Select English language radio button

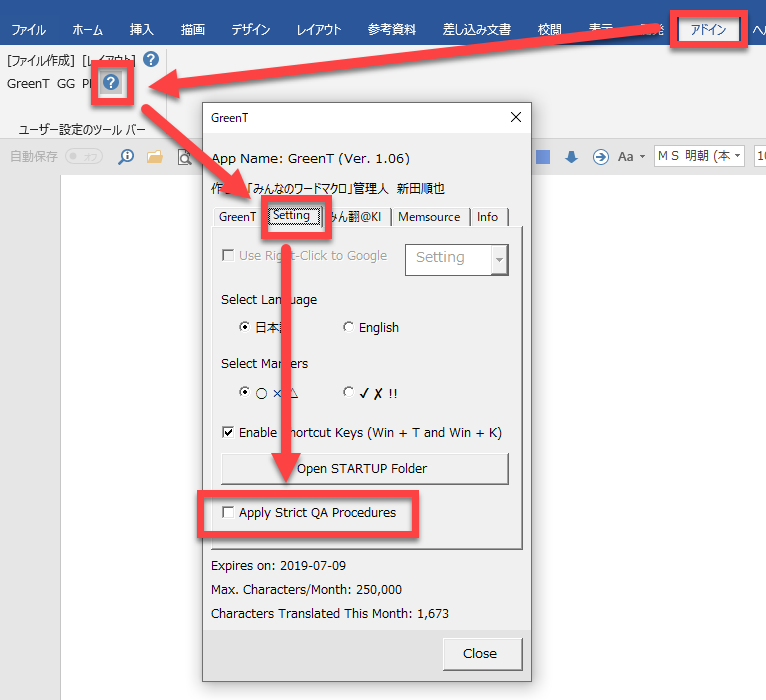(348, 327)
